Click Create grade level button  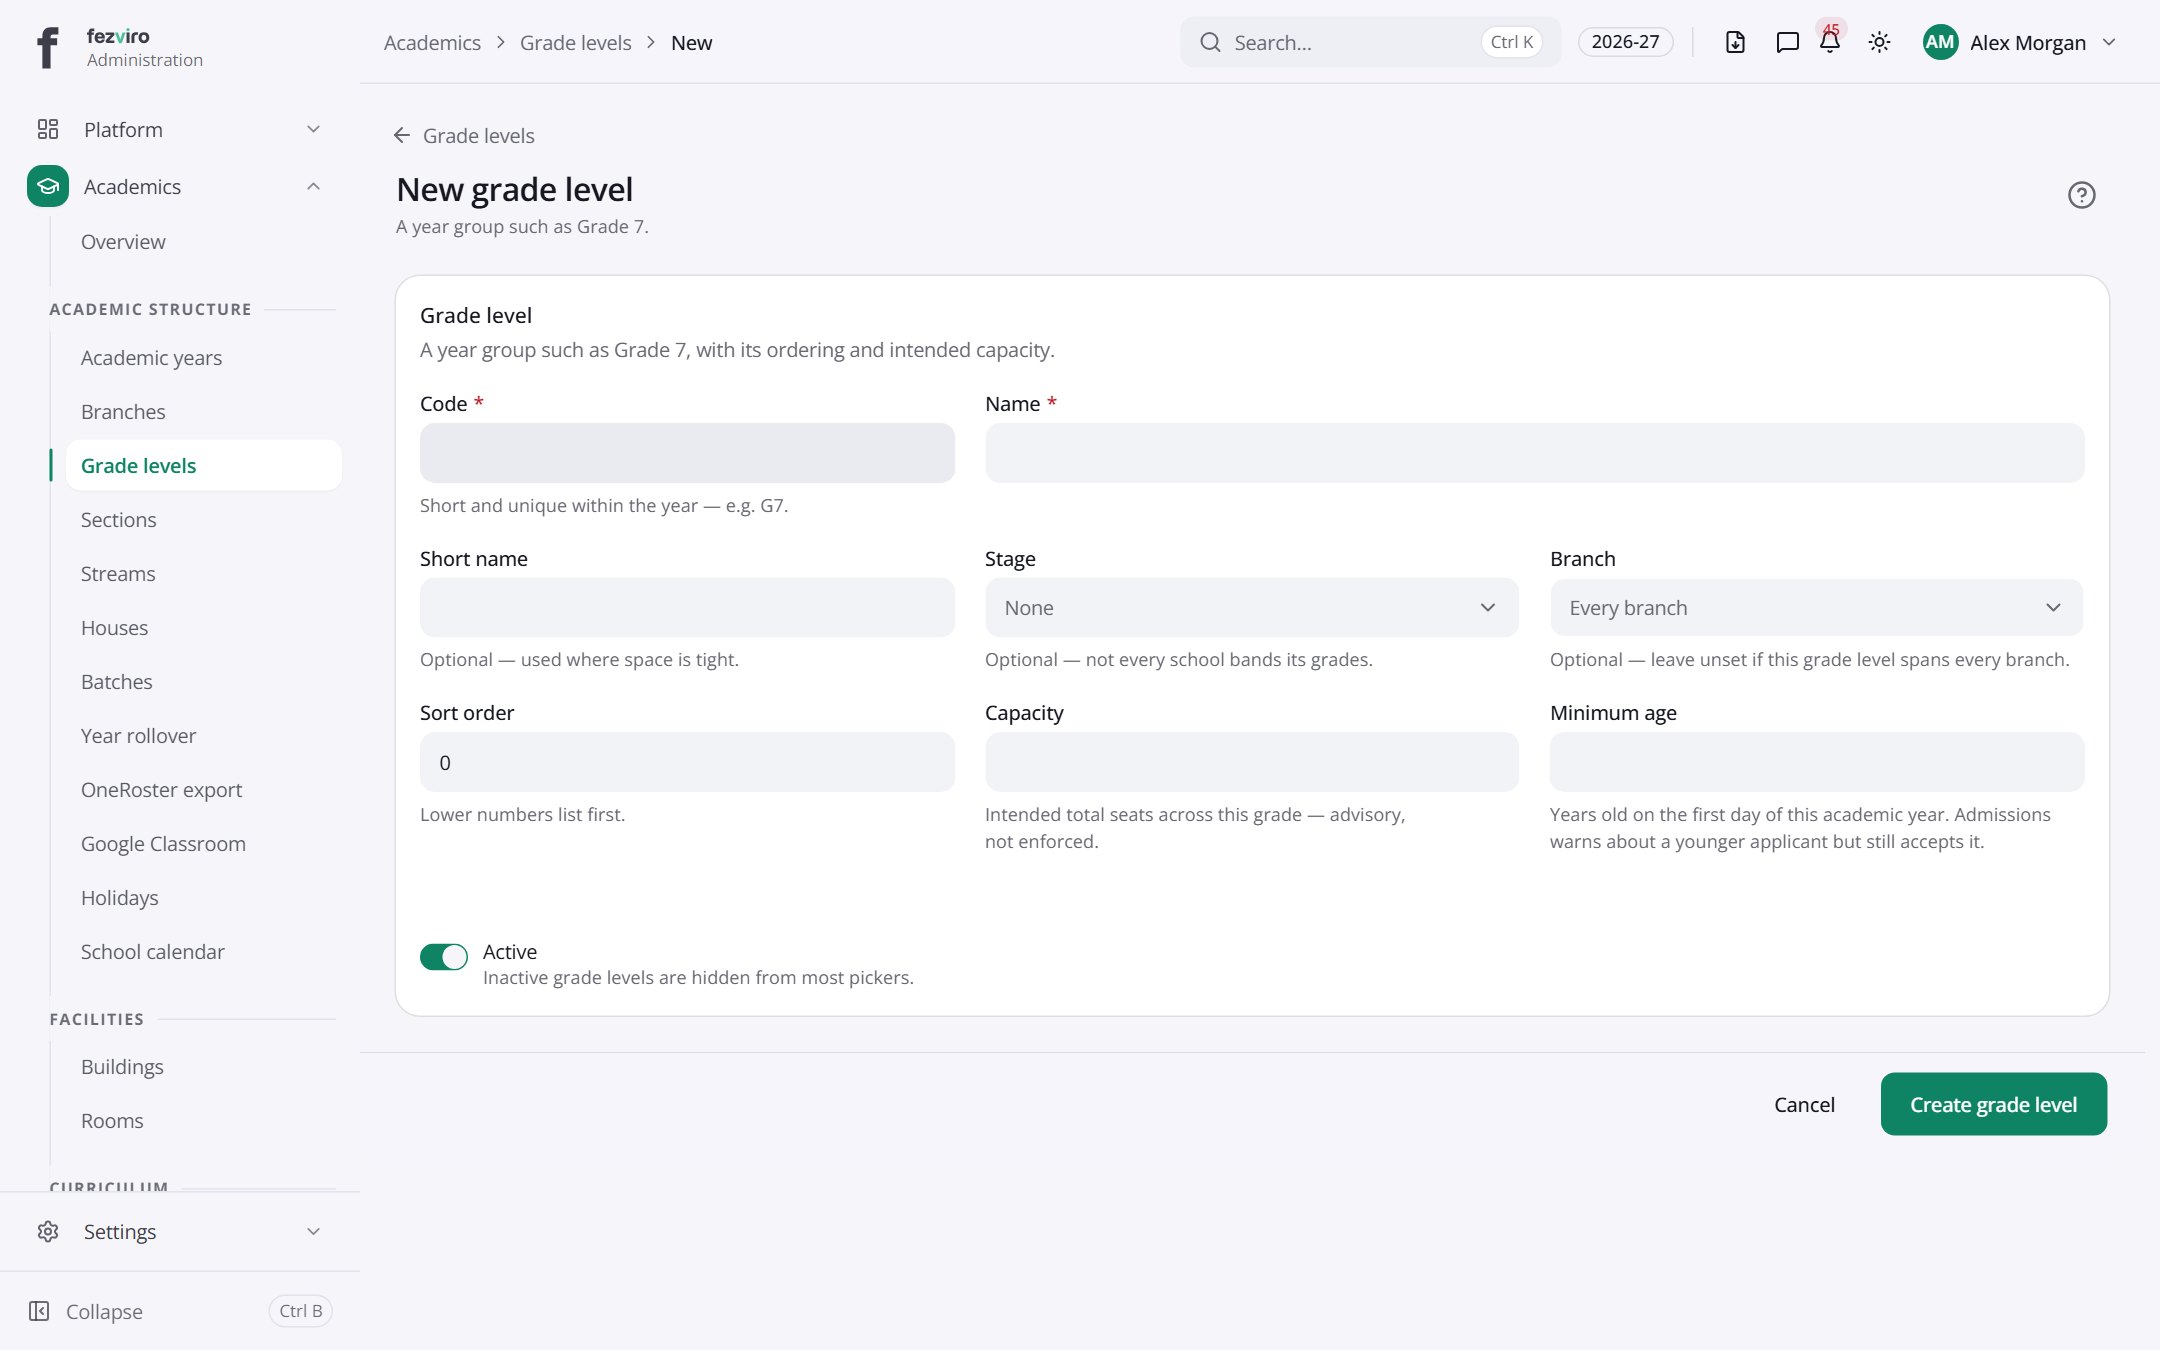point(1993,1104)
